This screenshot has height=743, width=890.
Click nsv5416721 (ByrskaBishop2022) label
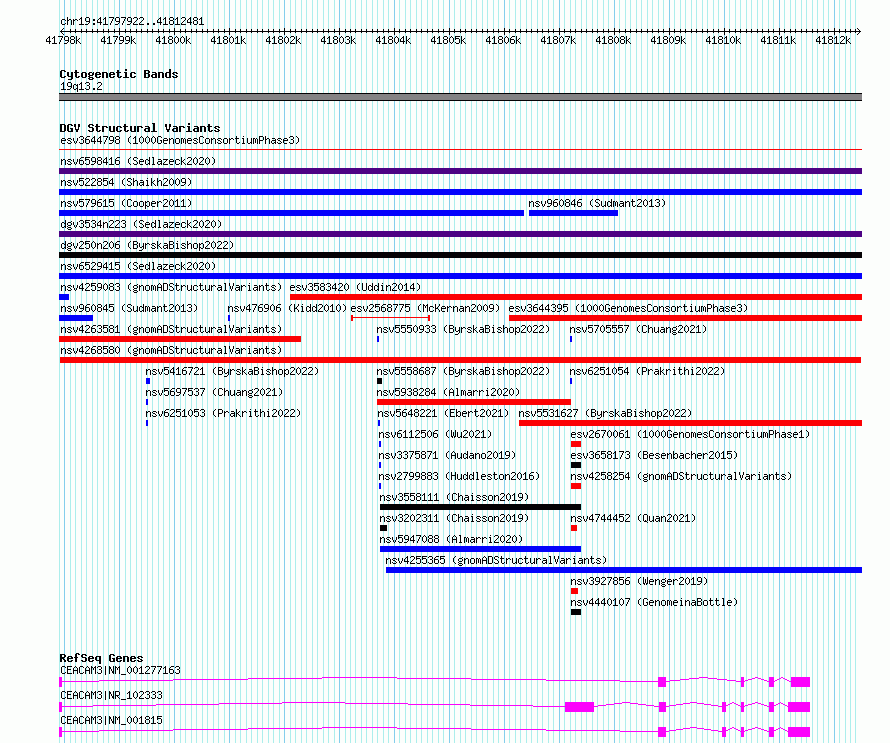tap(232, 371)
